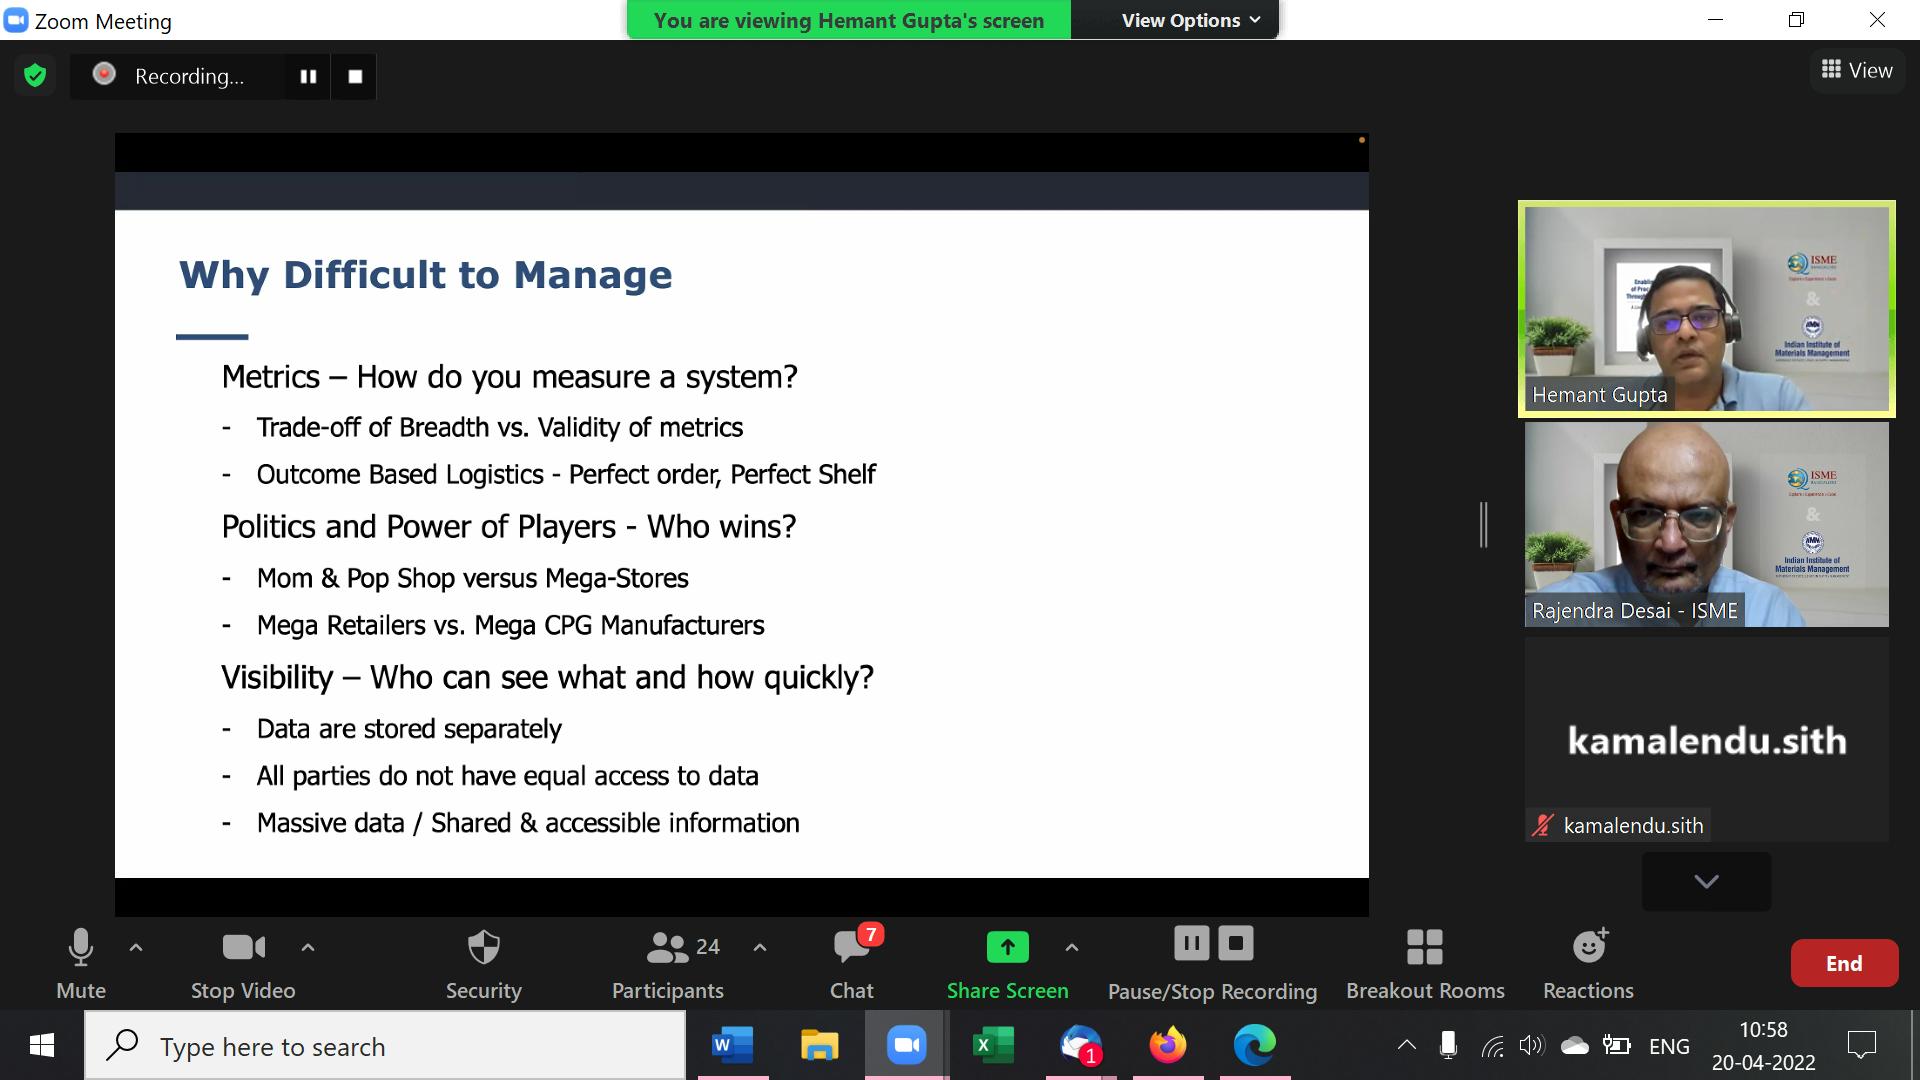Viewport: 1920px width, 1080px height.
Task: Click the red End button
Action: click(x=1843, y=963)
